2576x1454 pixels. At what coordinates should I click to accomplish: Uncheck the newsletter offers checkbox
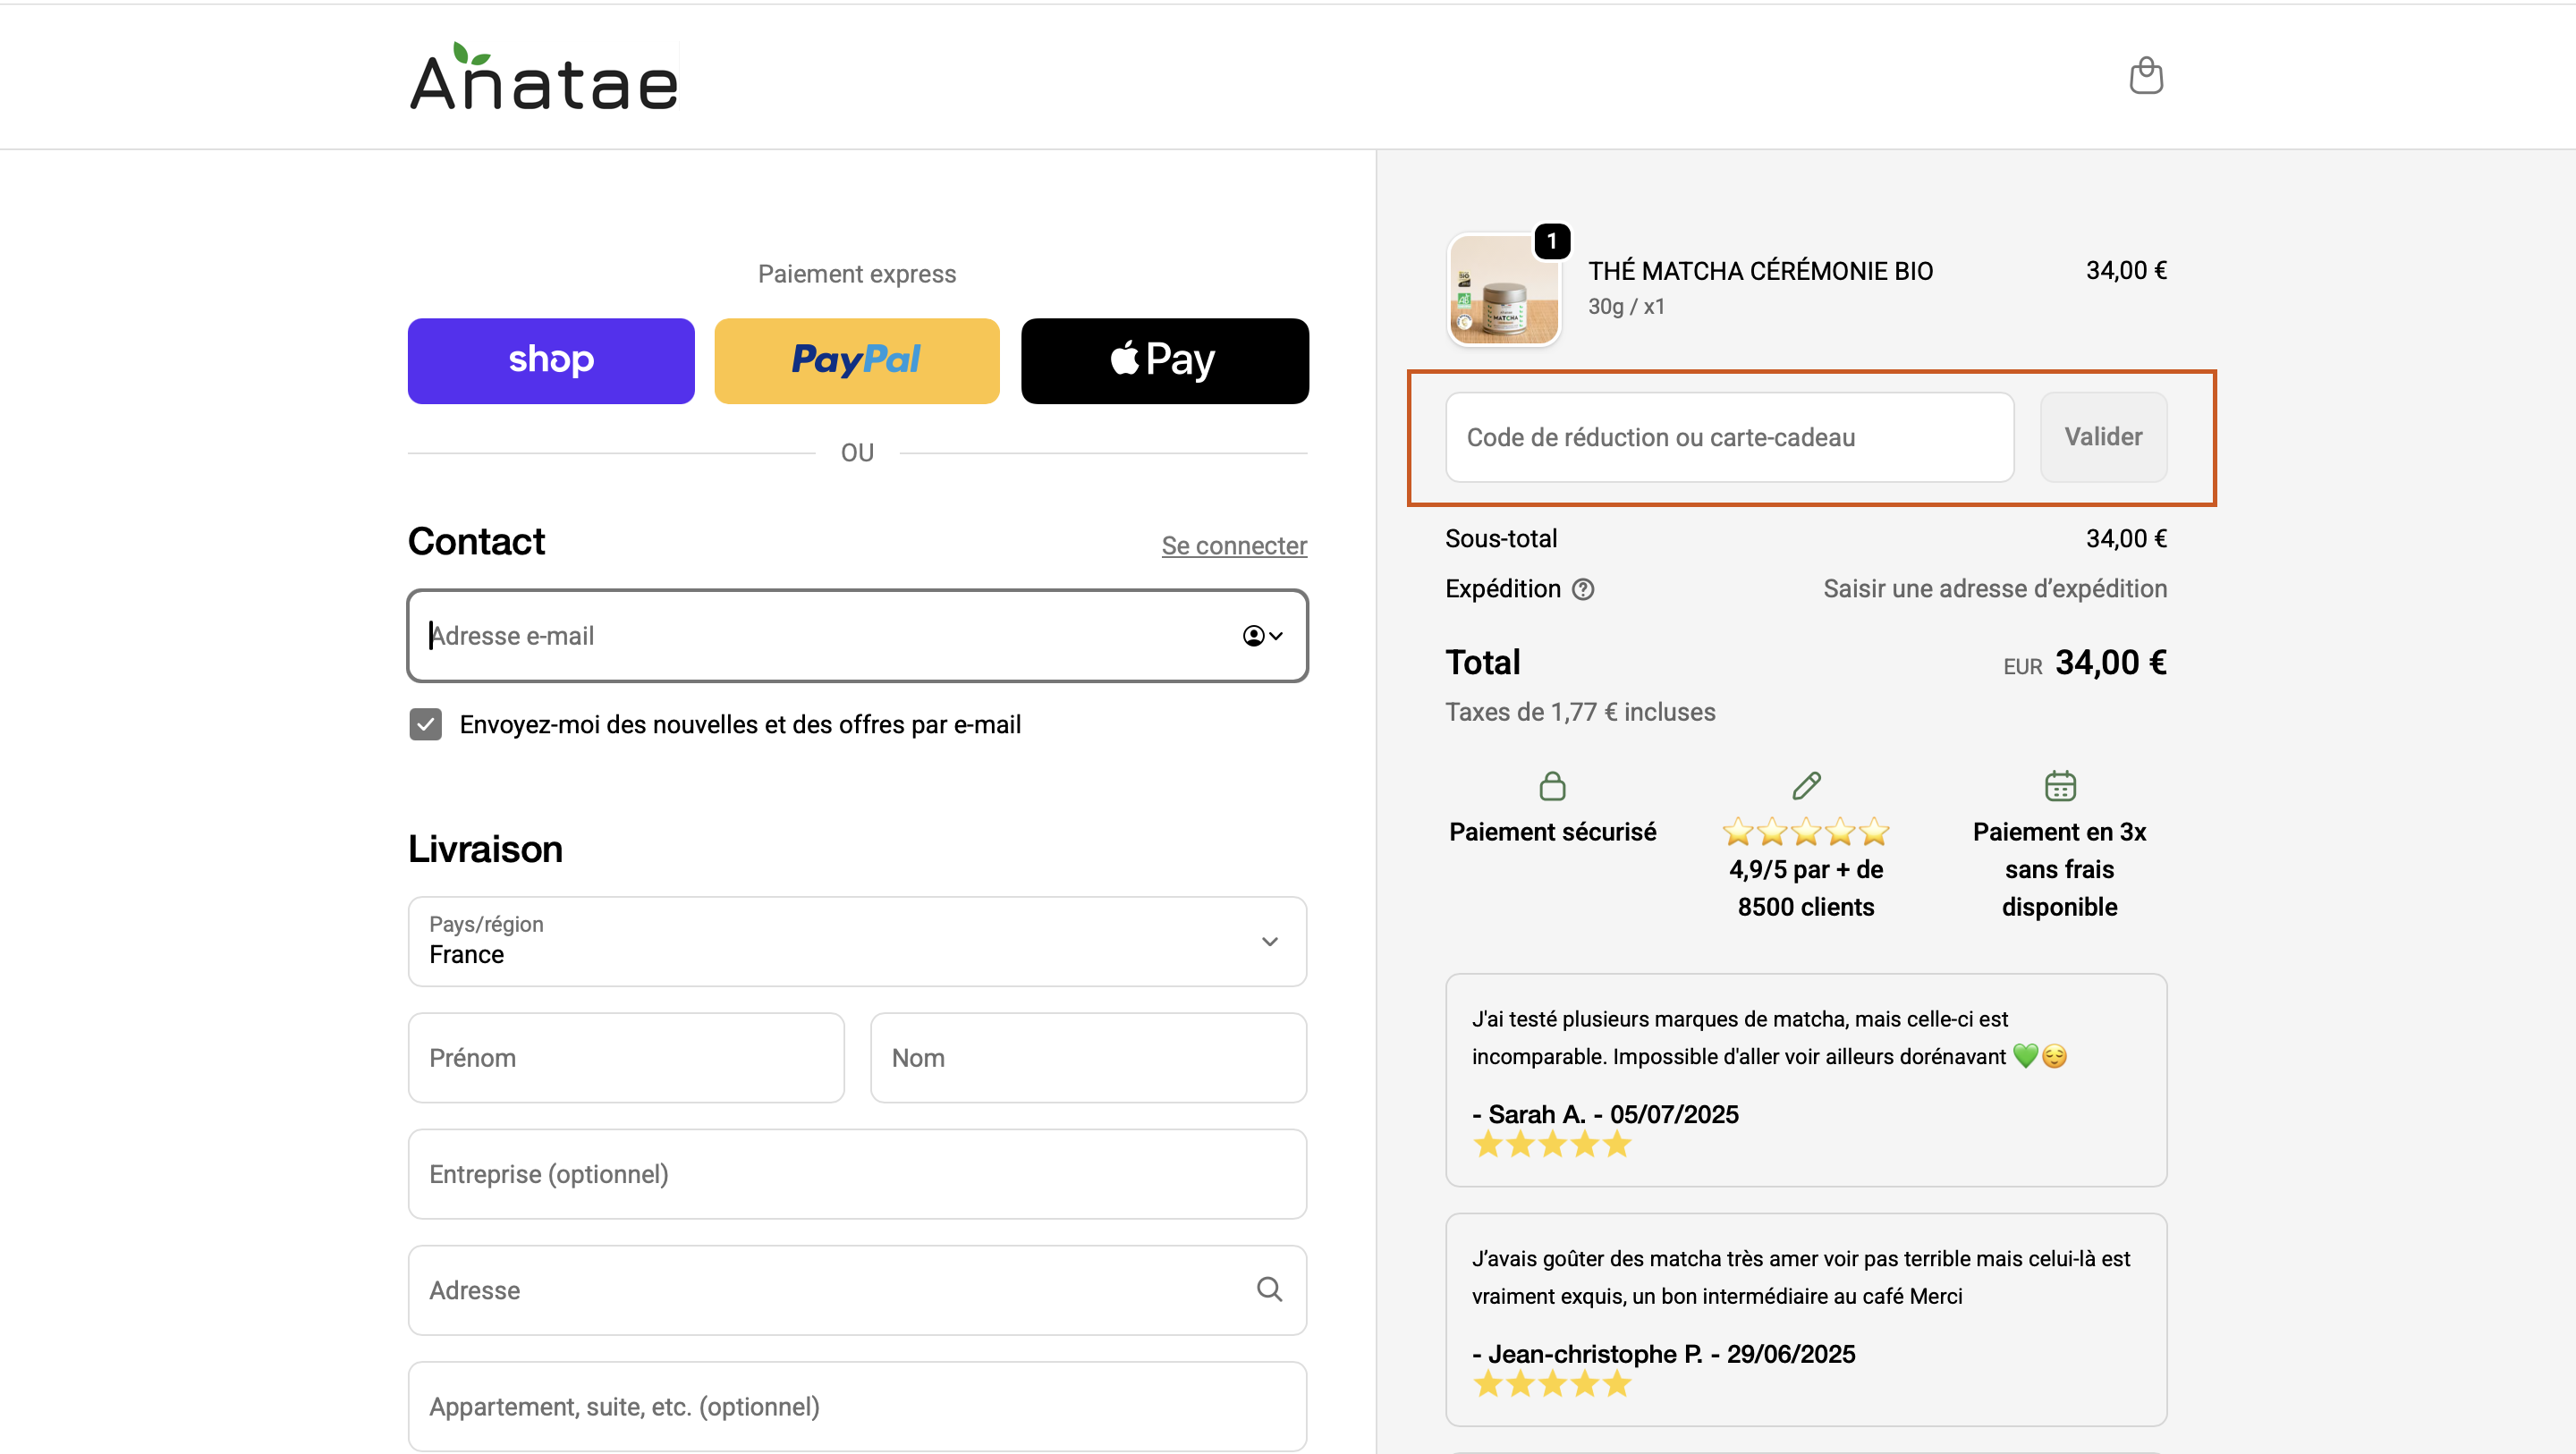(x=426, y=724)
